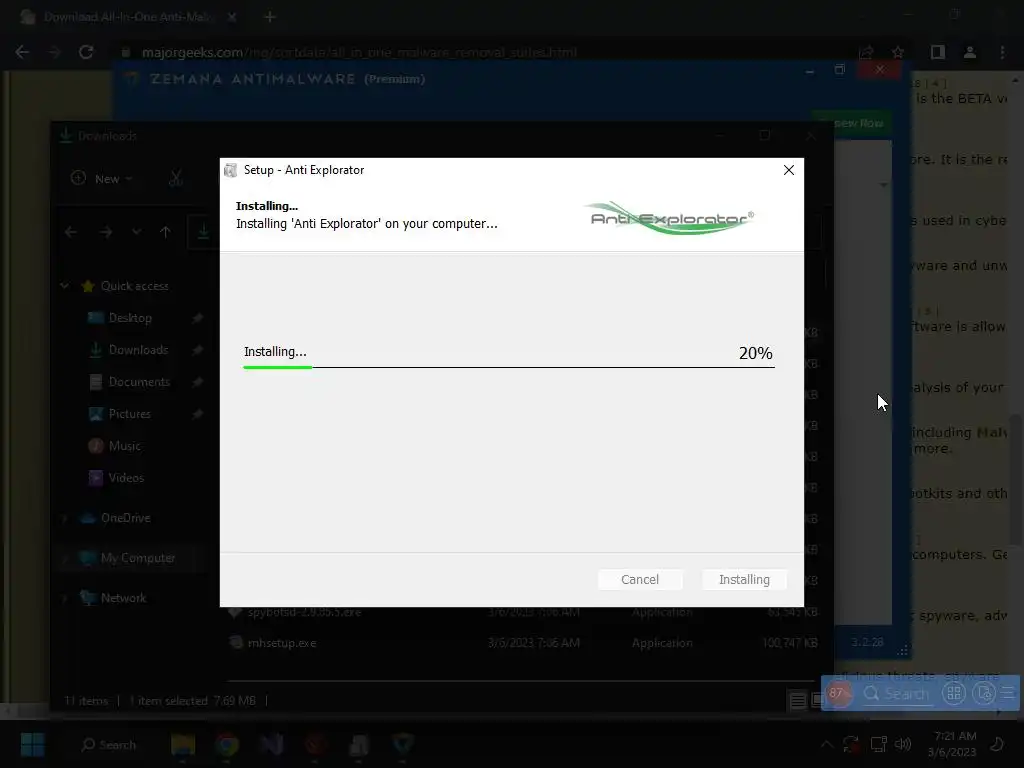Expand the OneDrive tree node
Viewport: 1024px width, 768px height.
coord(65,518)
